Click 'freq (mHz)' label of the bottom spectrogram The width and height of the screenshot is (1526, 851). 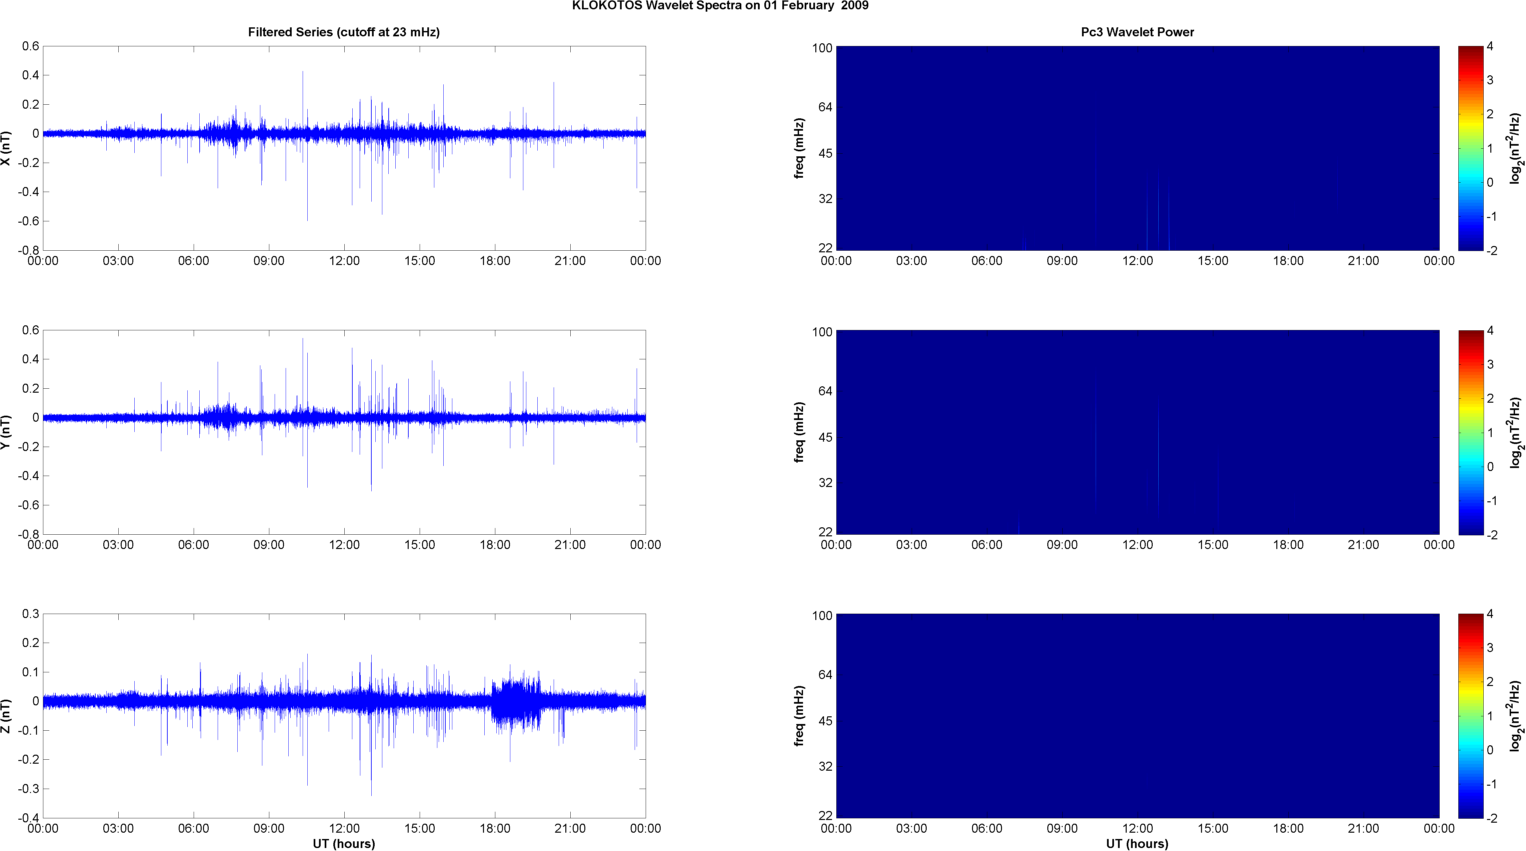pos(800,716)
